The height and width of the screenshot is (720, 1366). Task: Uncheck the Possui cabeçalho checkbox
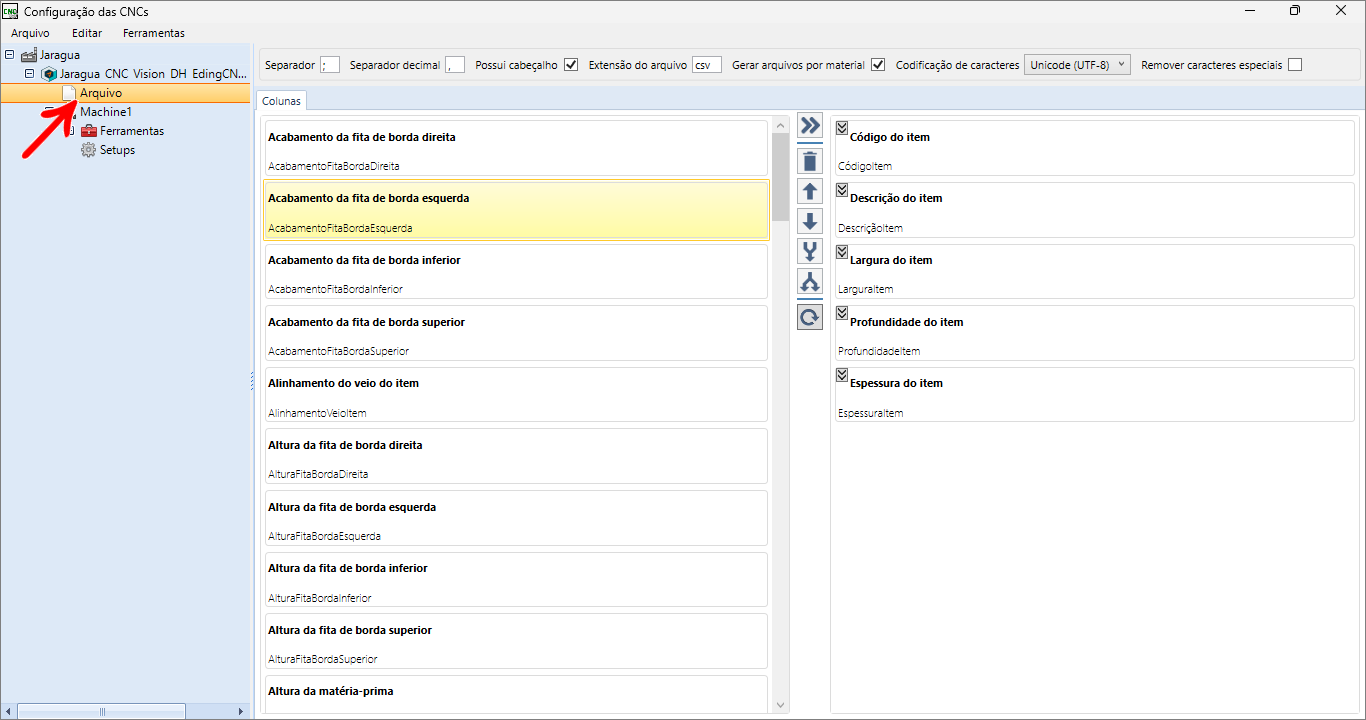pyautogui.click(x=571, y=65)
